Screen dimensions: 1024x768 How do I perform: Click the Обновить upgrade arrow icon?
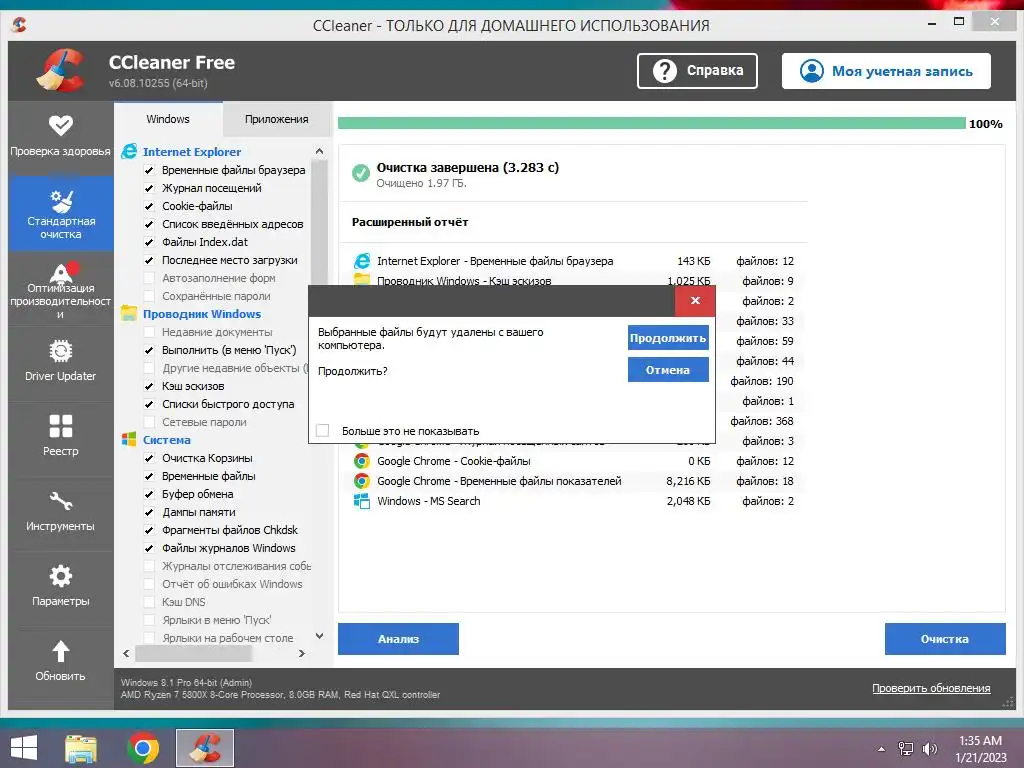(x=61, y=650)
